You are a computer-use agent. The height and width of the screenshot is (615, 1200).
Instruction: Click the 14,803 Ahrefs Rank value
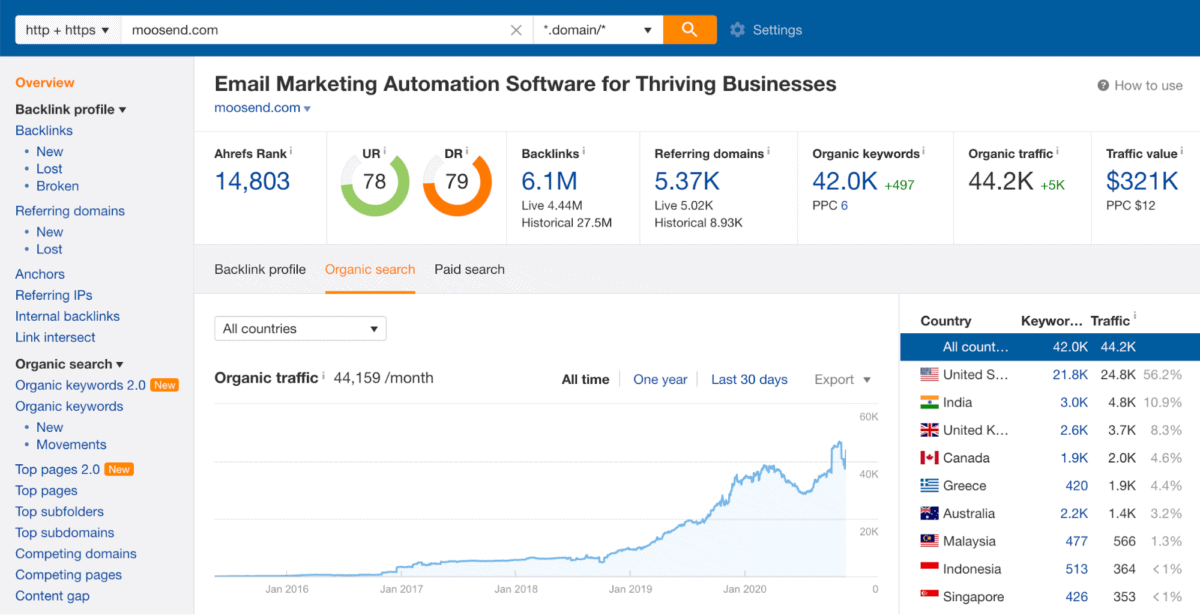[252, 181]
